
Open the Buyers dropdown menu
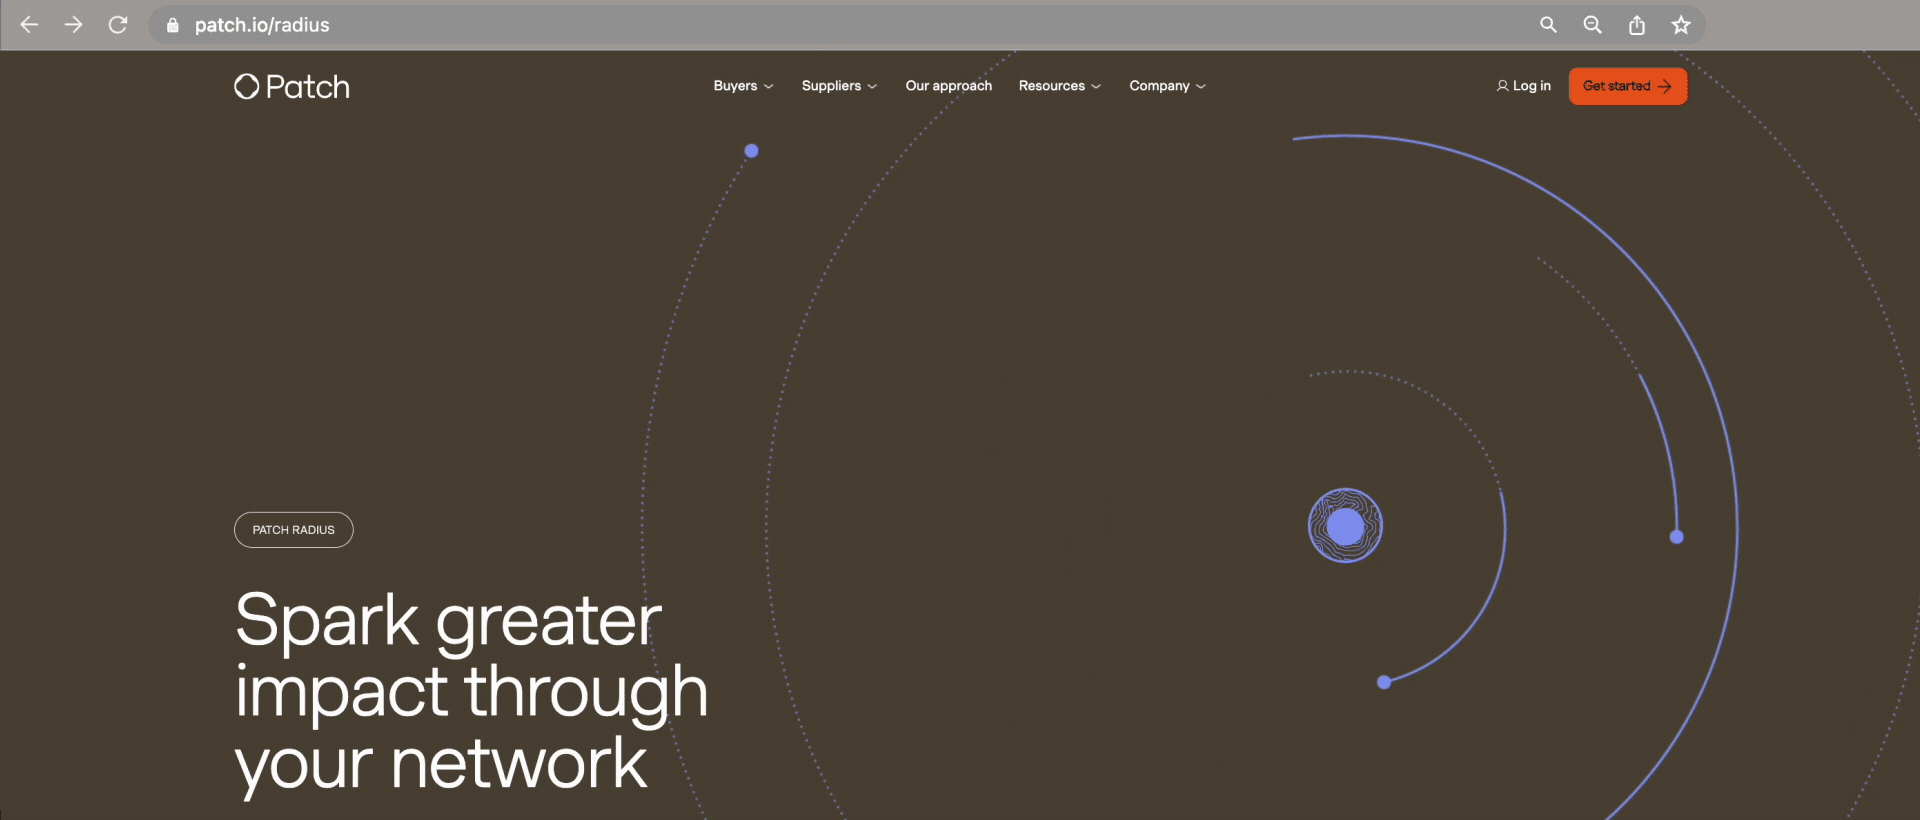pos(743,86)
